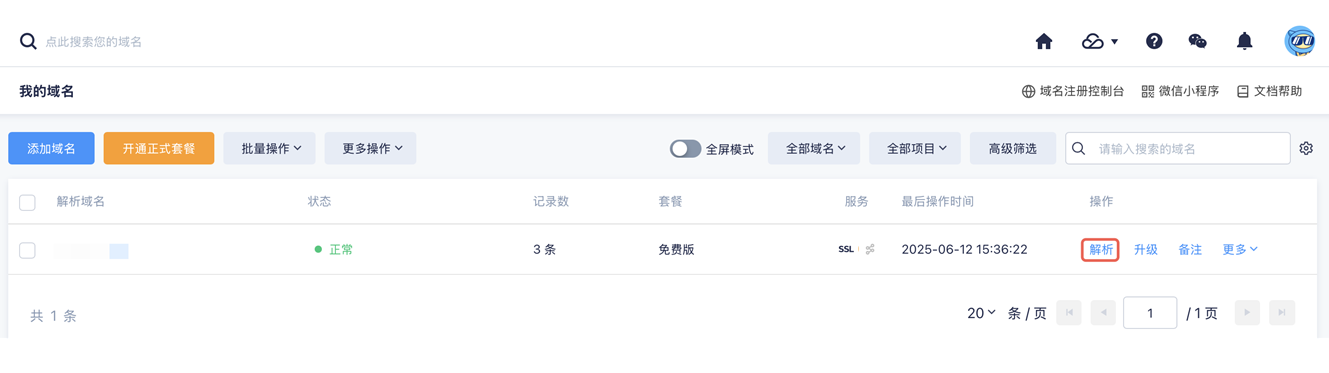Go to the home icon
The image size is (1329, 373).
[1043, 41]
